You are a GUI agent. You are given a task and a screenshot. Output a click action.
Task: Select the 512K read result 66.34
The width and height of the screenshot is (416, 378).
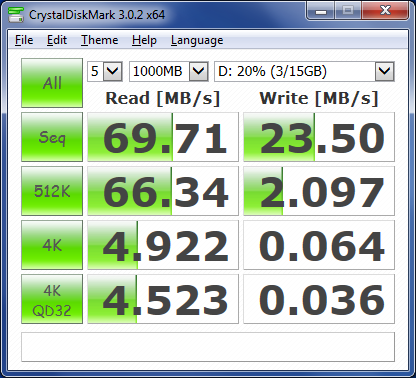click(x=163, y=191)
